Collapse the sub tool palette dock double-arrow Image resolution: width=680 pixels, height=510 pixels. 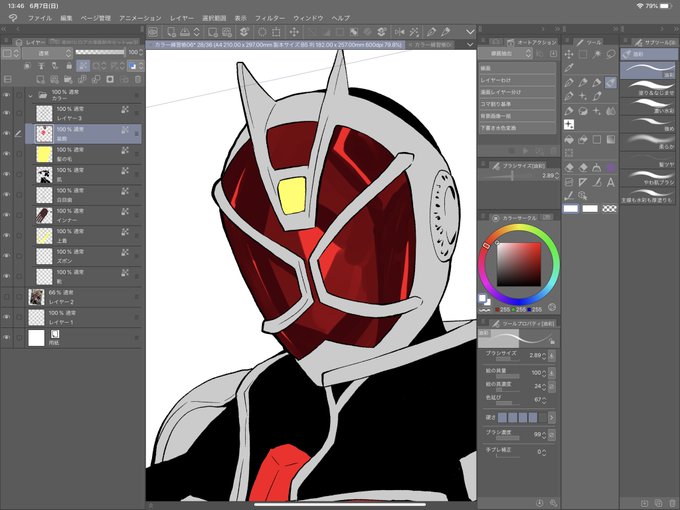coord(675,29)
